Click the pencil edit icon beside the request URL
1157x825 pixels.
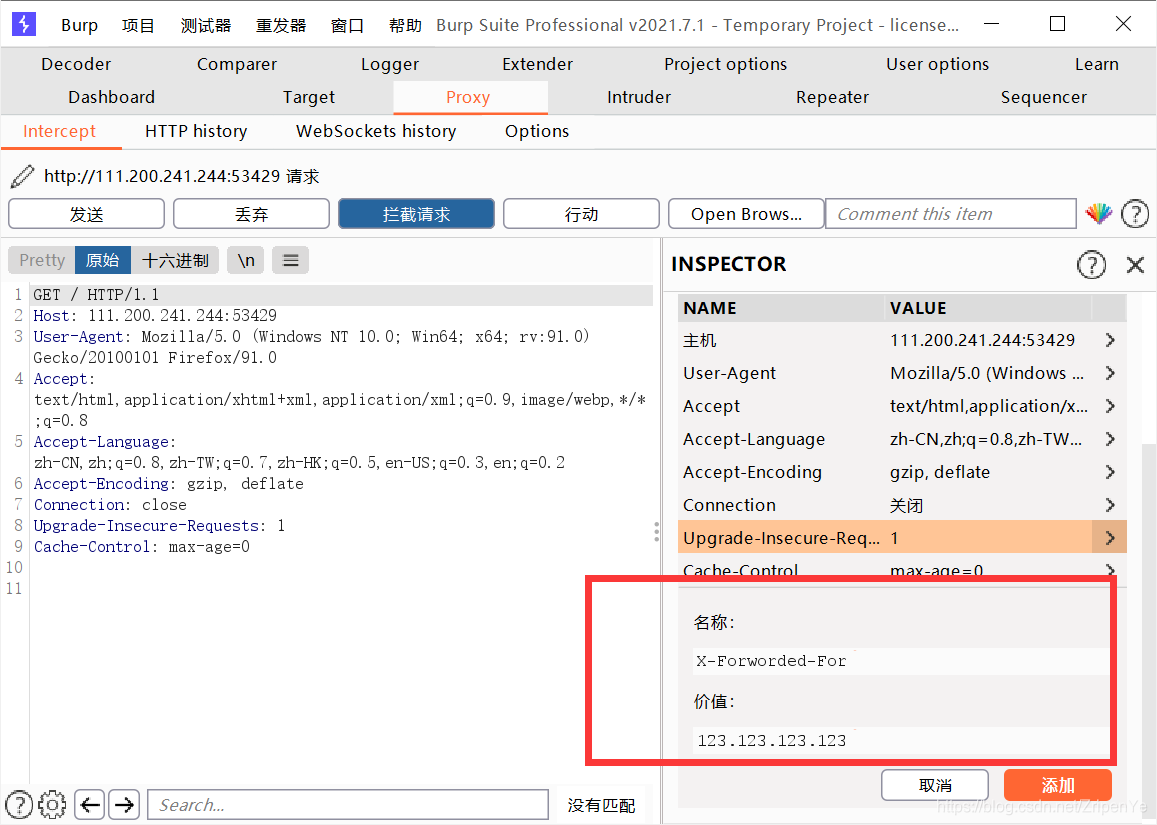coord(22,176)
